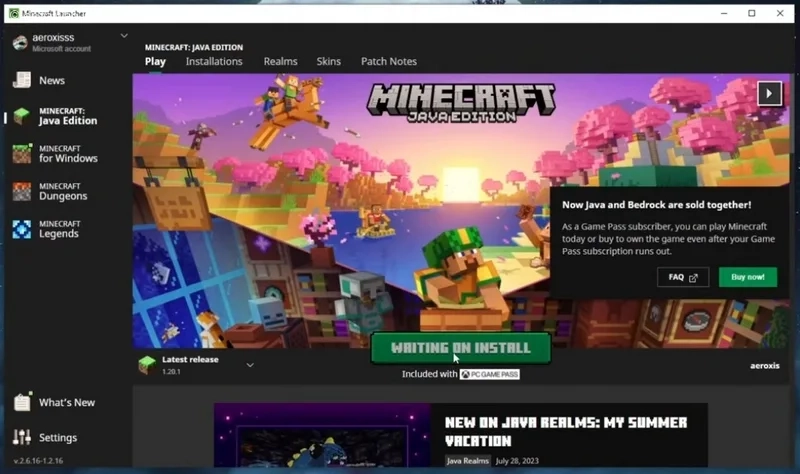Open New on Java Realms article headline
The width and height of the screenshot is (800, 474).
pyautogui.click(x=566, y=431)
